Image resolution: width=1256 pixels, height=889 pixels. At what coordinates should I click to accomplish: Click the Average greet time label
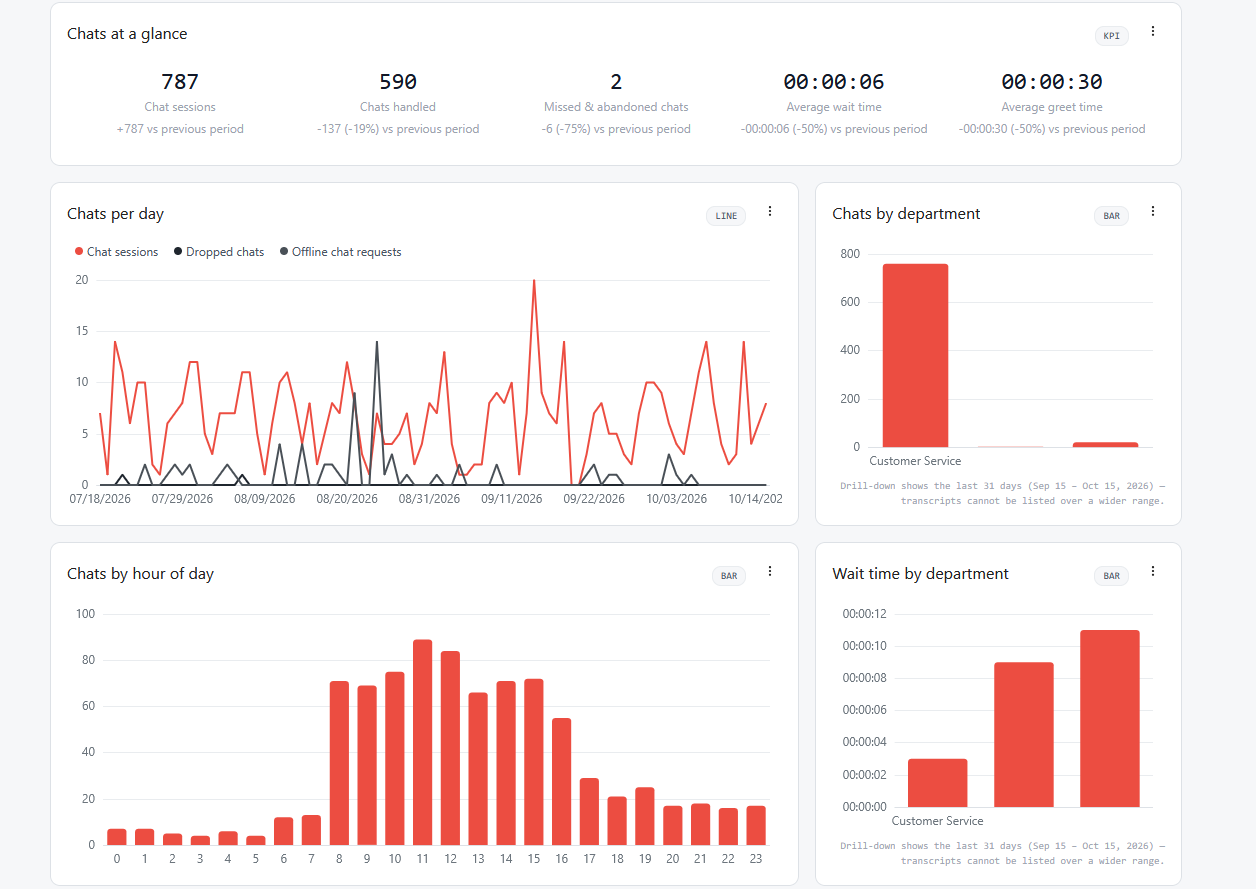click(x=1052, y=107)
